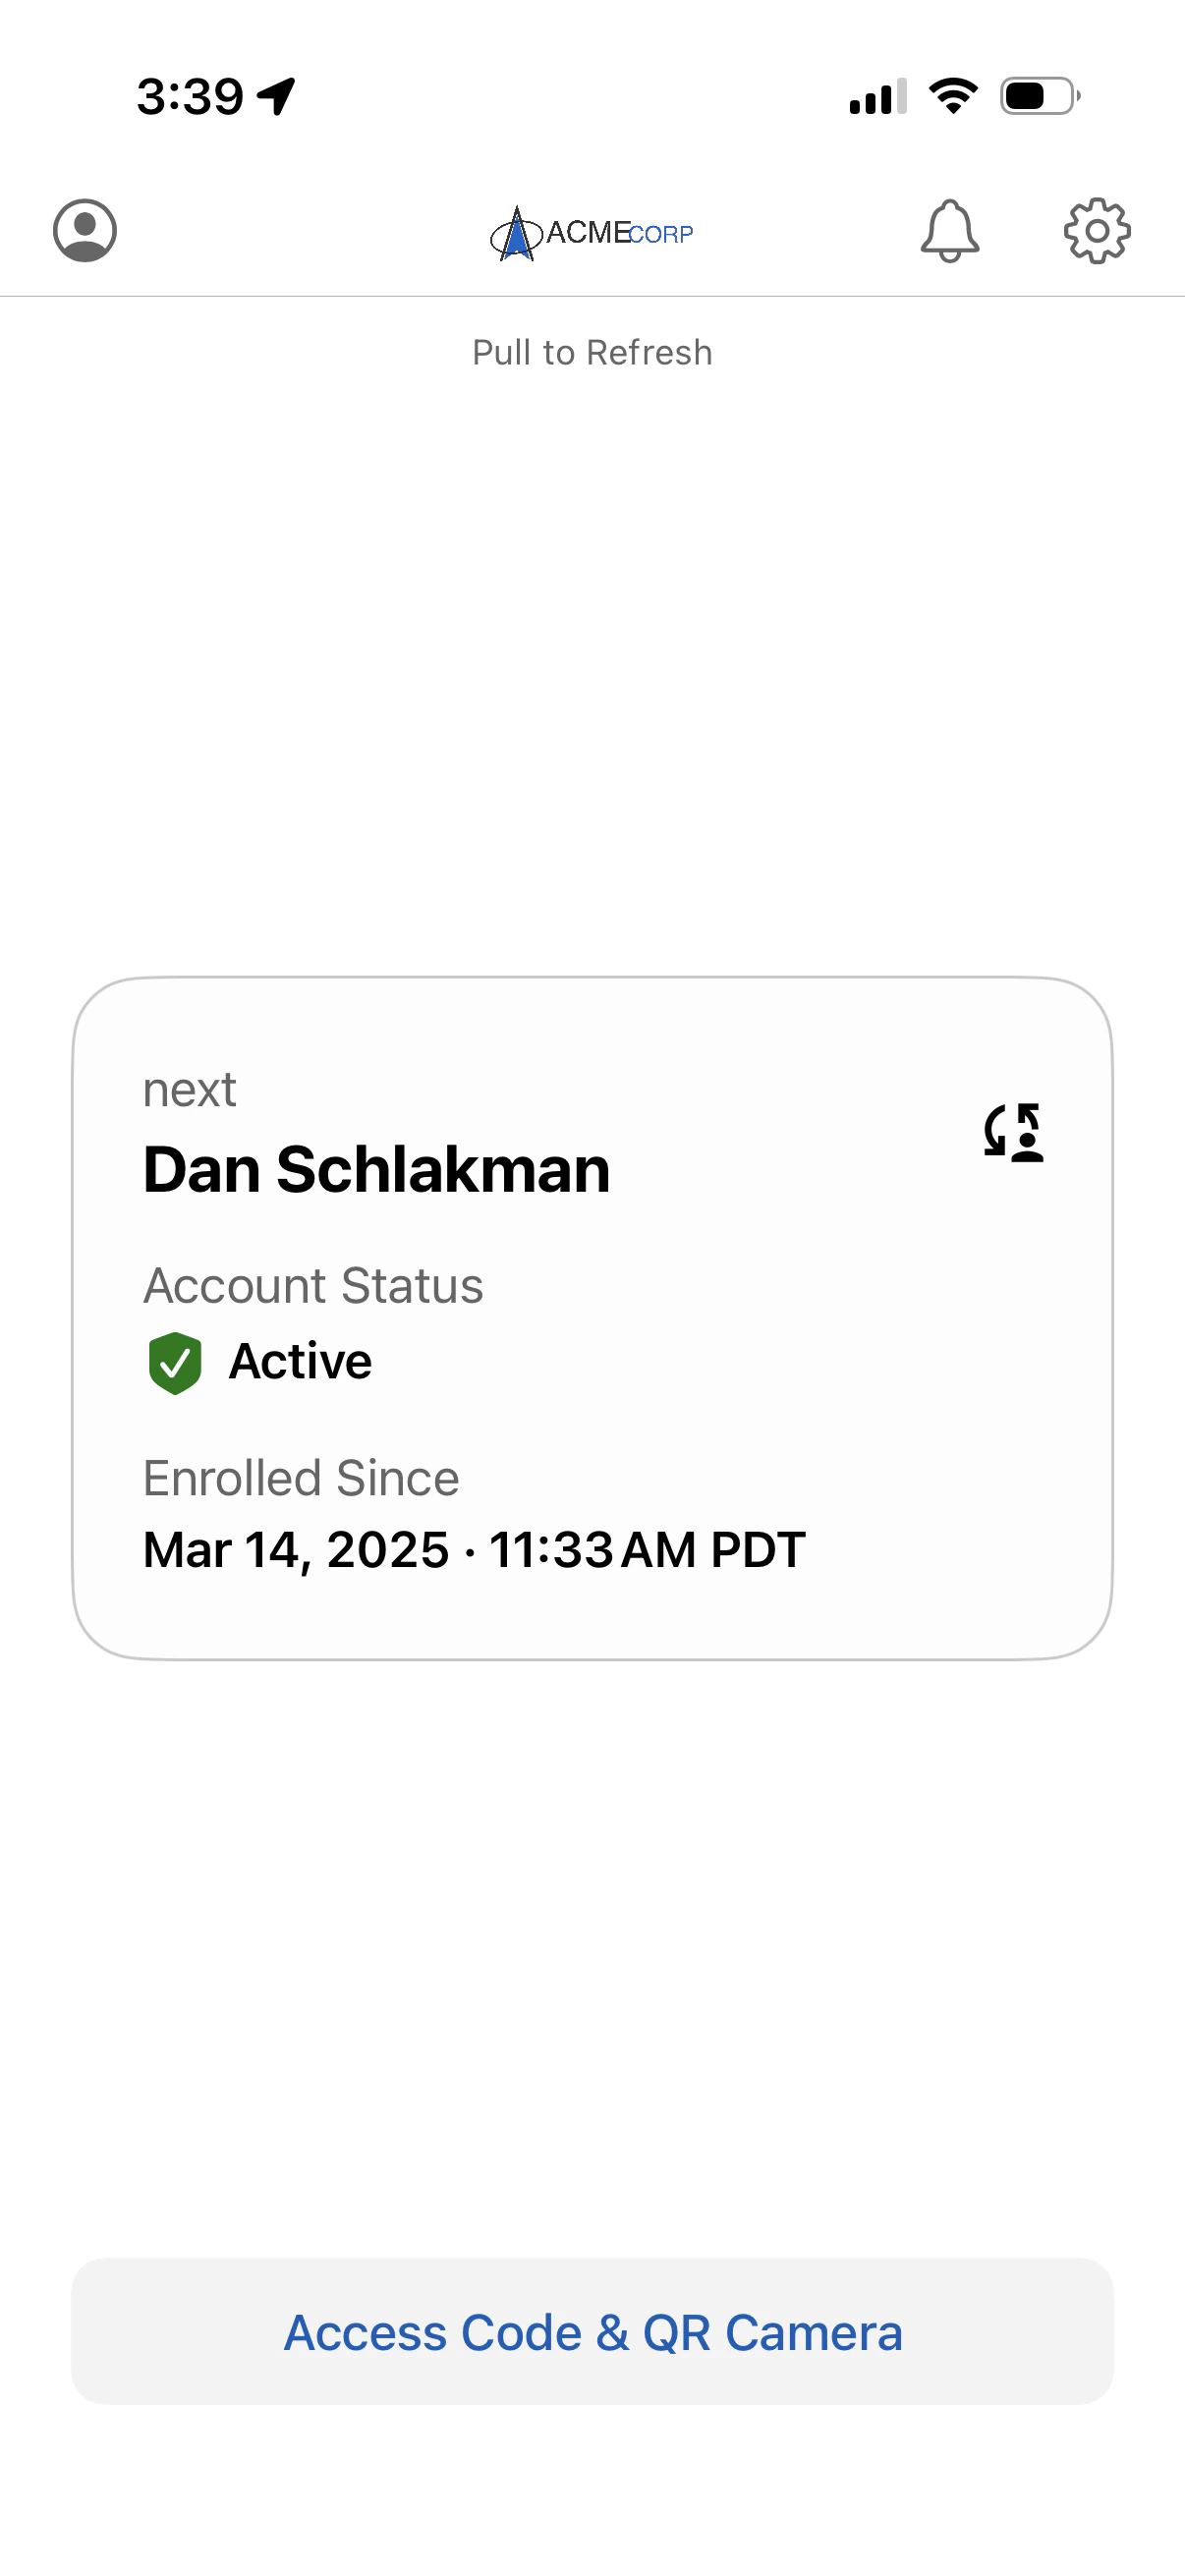Click the switch account icon on the card
Image resolution: width=1185 pixels, height=2576 pixels.
[x=1013, y=1133]
